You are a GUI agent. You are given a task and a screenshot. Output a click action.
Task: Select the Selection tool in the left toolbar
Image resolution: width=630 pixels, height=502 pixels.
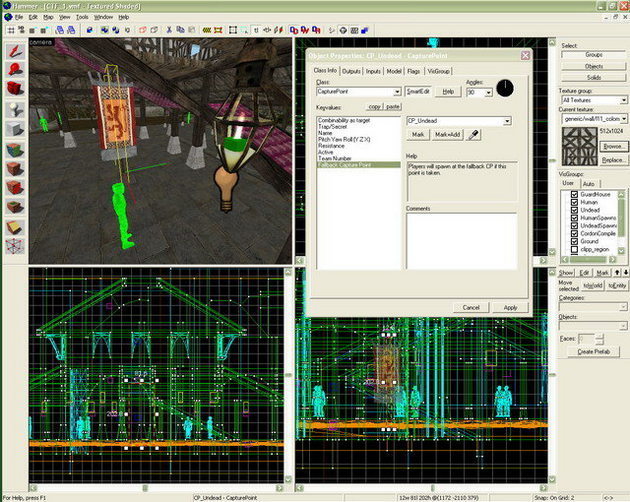[15, 49]
